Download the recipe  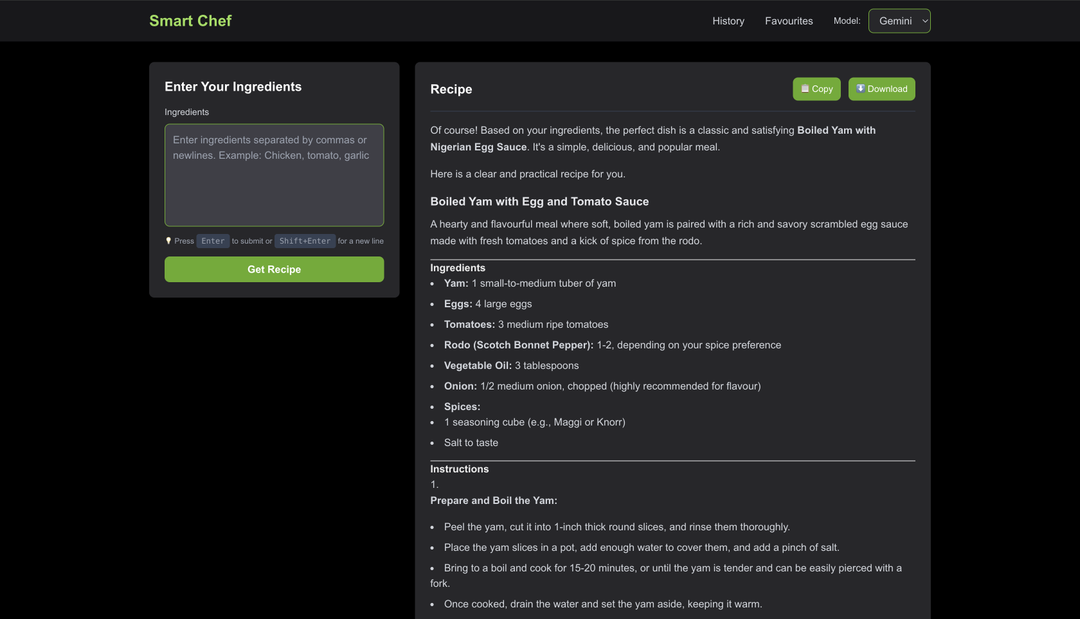click(x=881, y=88)
